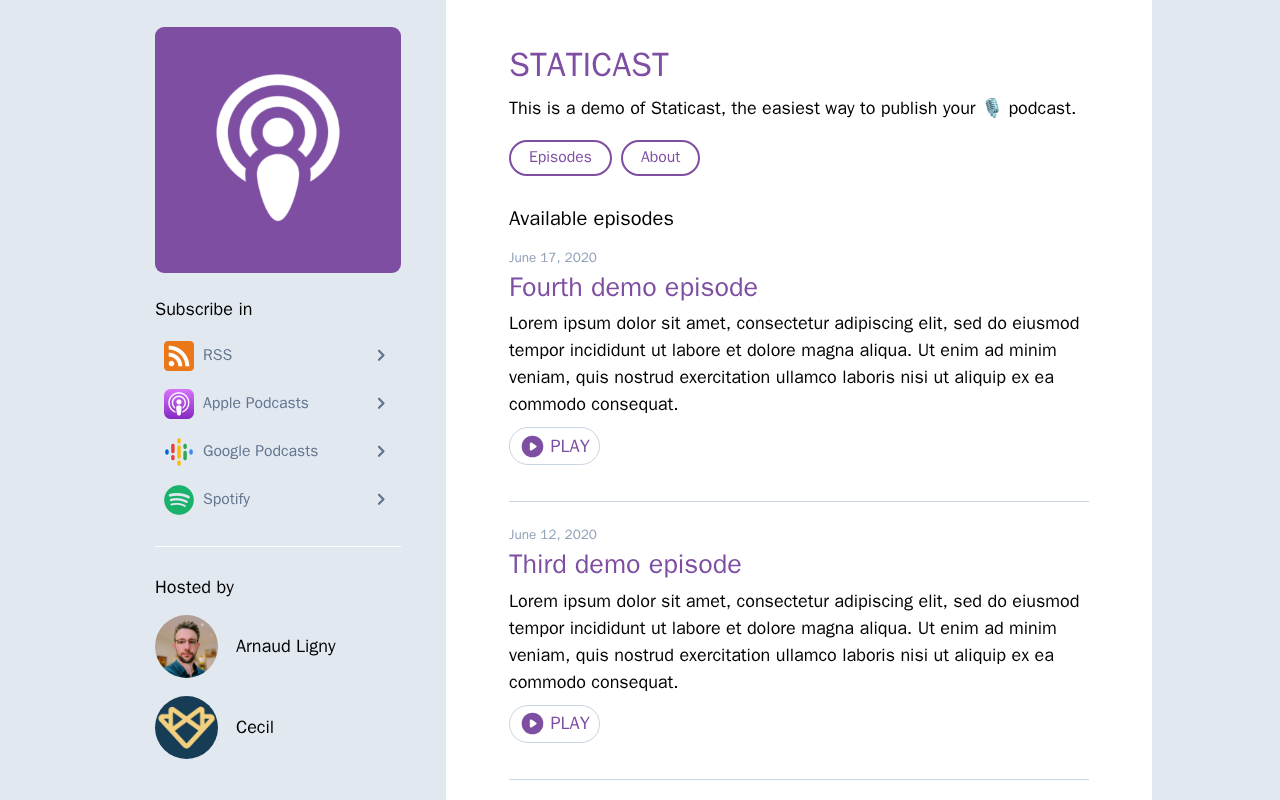The image size is (1280, 800).
Task: Expand the Apple Podcasts chevron arrow
Action: pos(381,403)
